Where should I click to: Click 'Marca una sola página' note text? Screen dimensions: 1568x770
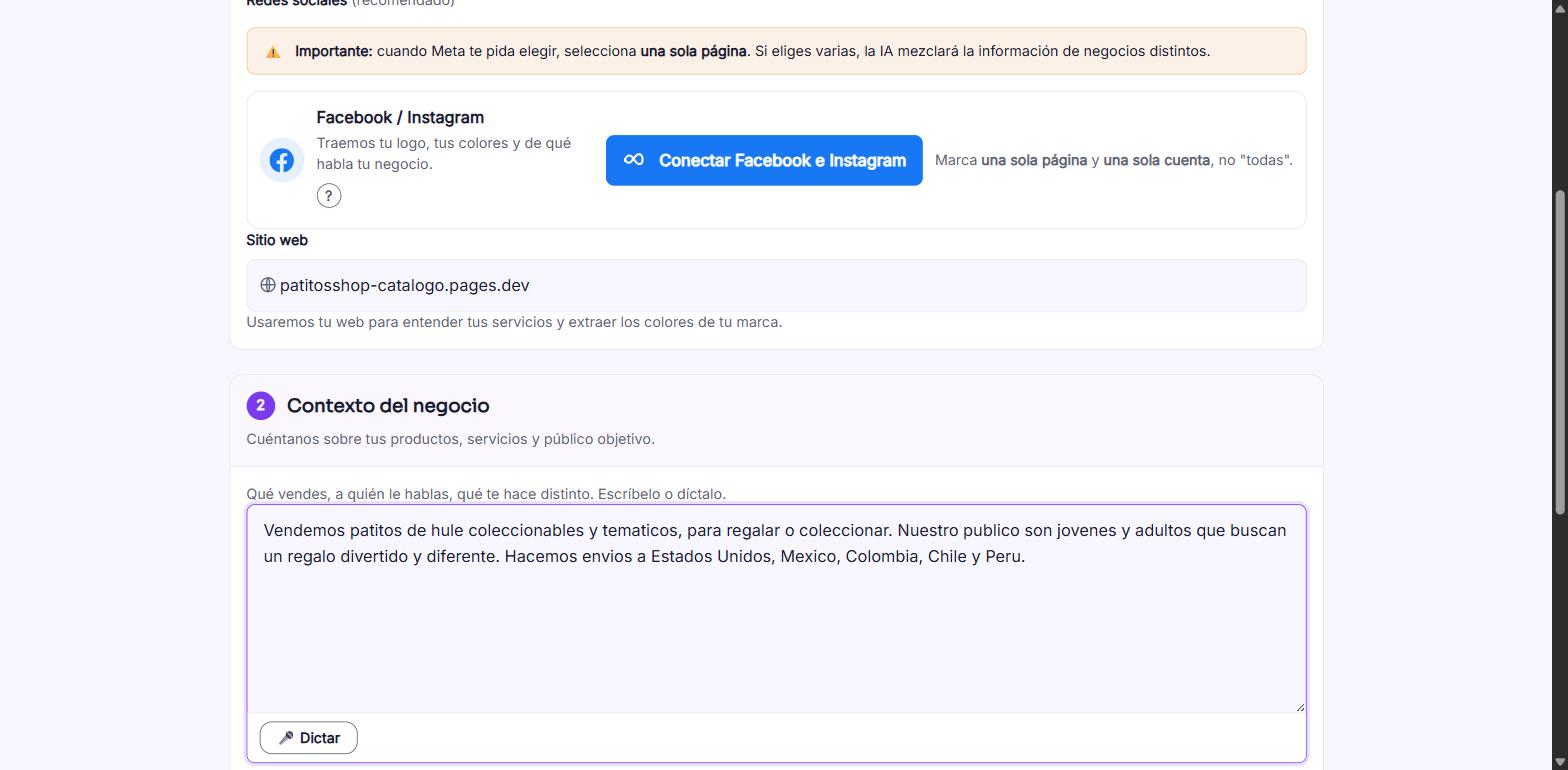coord(1114,160)
